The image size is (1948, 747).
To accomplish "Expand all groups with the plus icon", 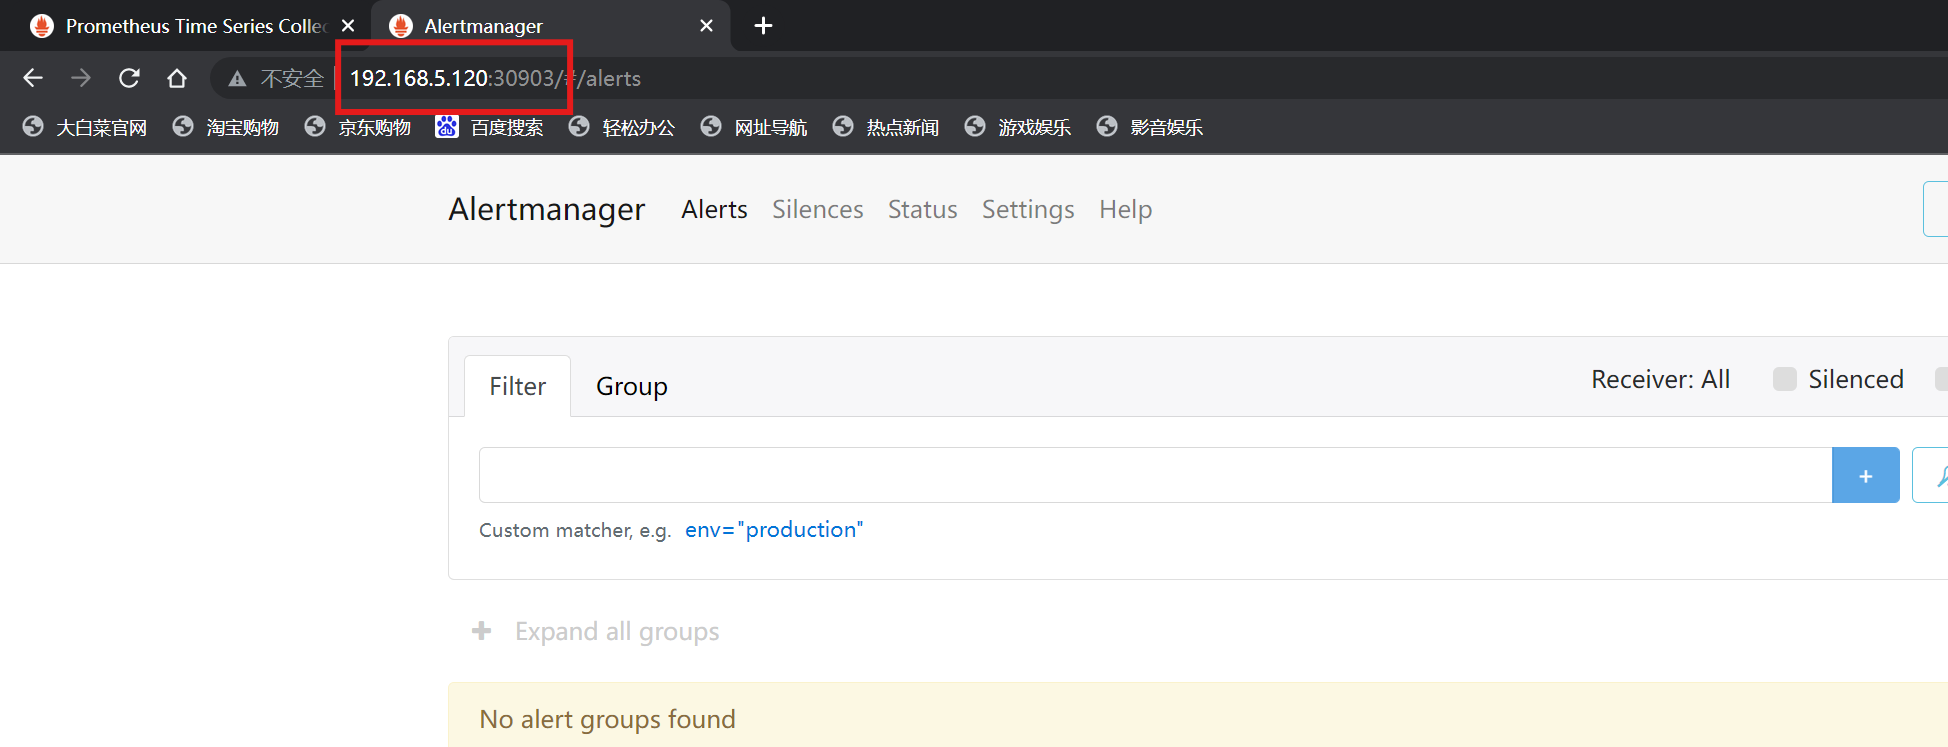I will [x=482, y=631].
